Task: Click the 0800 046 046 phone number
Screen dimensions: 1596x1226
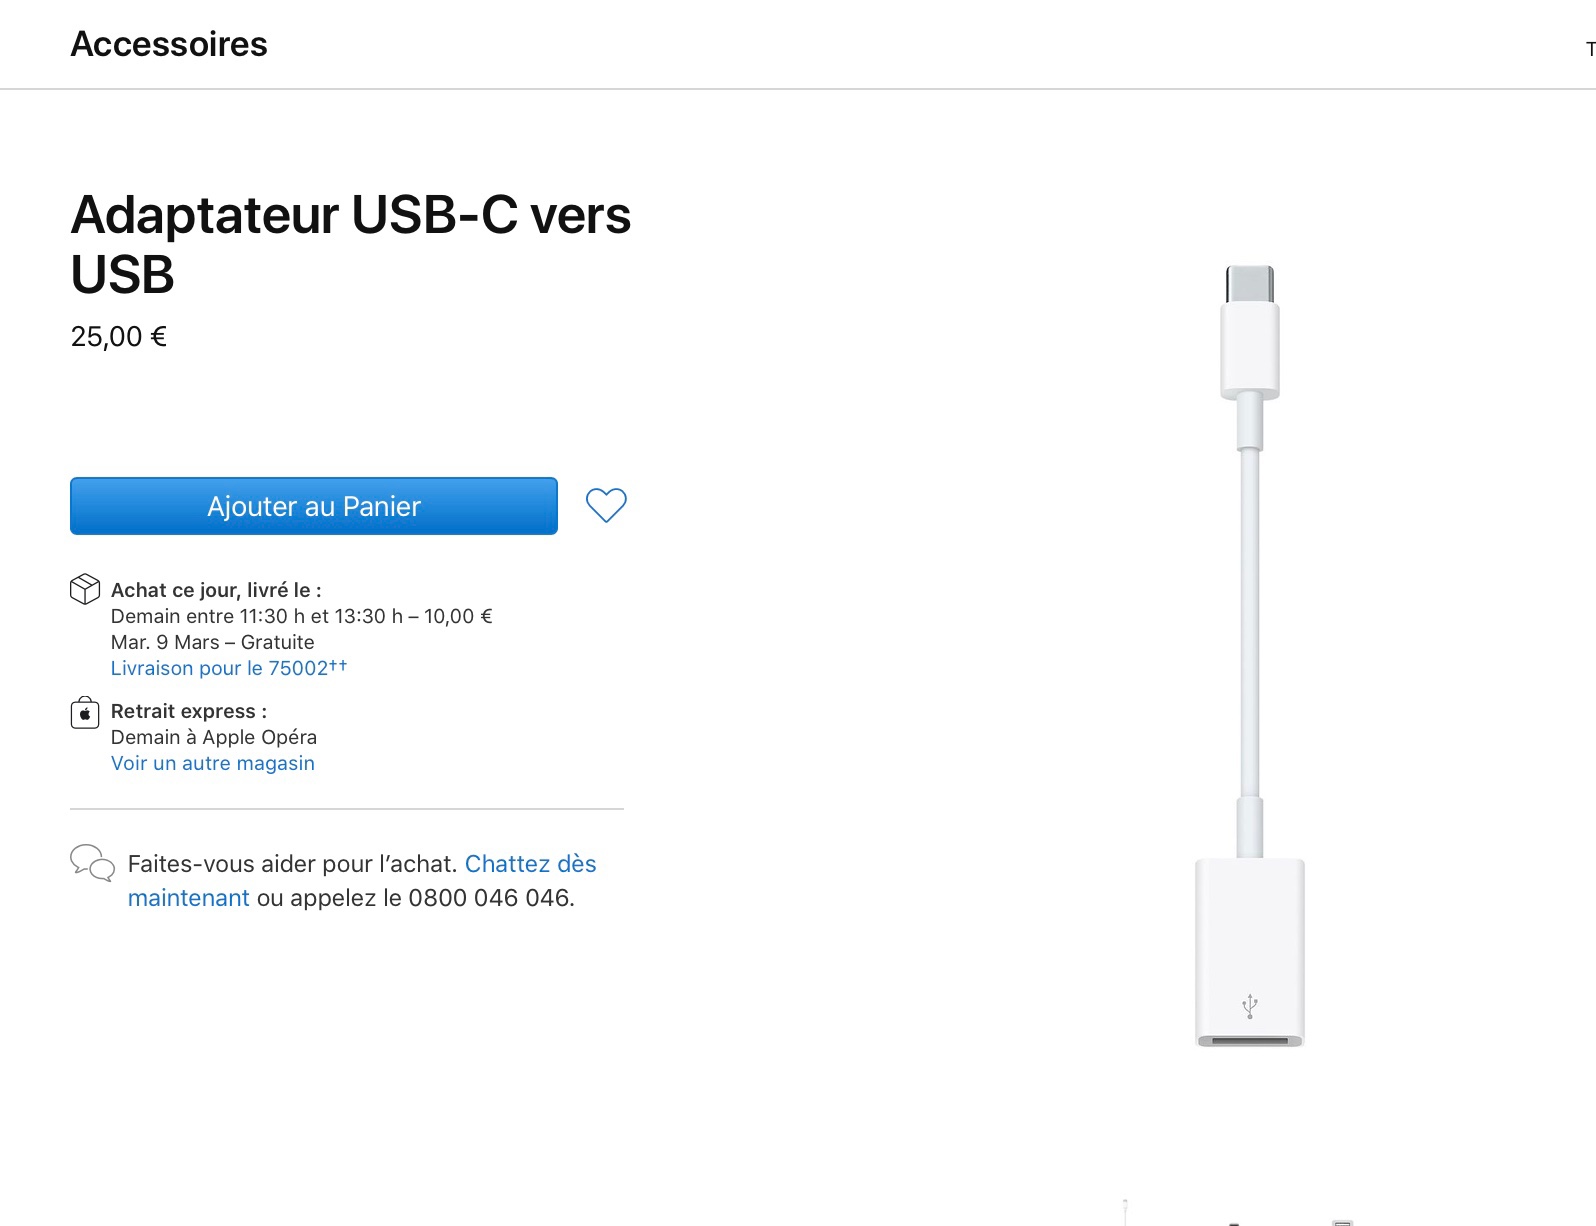Action: pos(490,898)
